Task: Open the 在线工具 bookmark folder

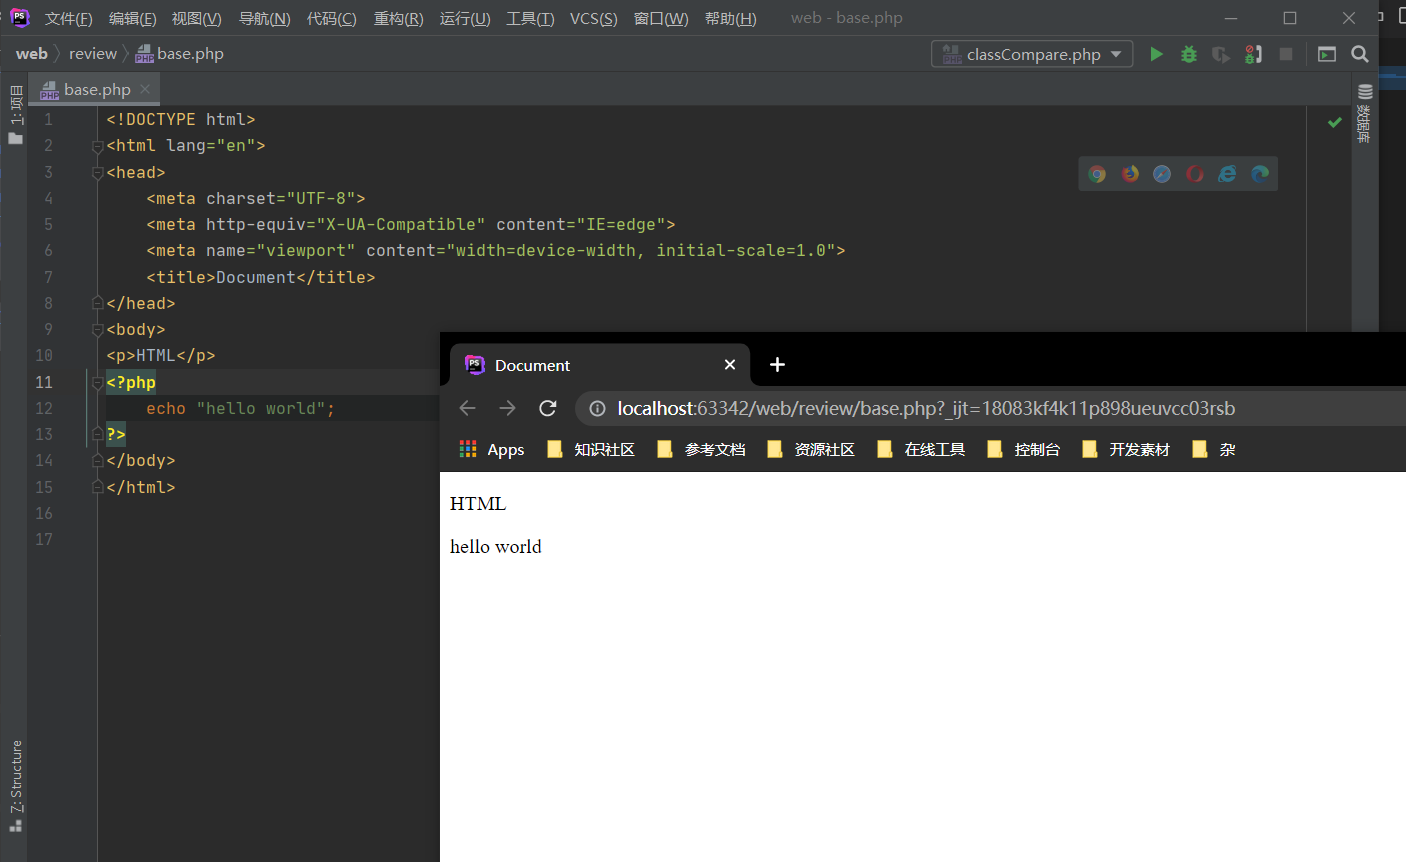Action: pyautogui.click(x=922, y=449)
